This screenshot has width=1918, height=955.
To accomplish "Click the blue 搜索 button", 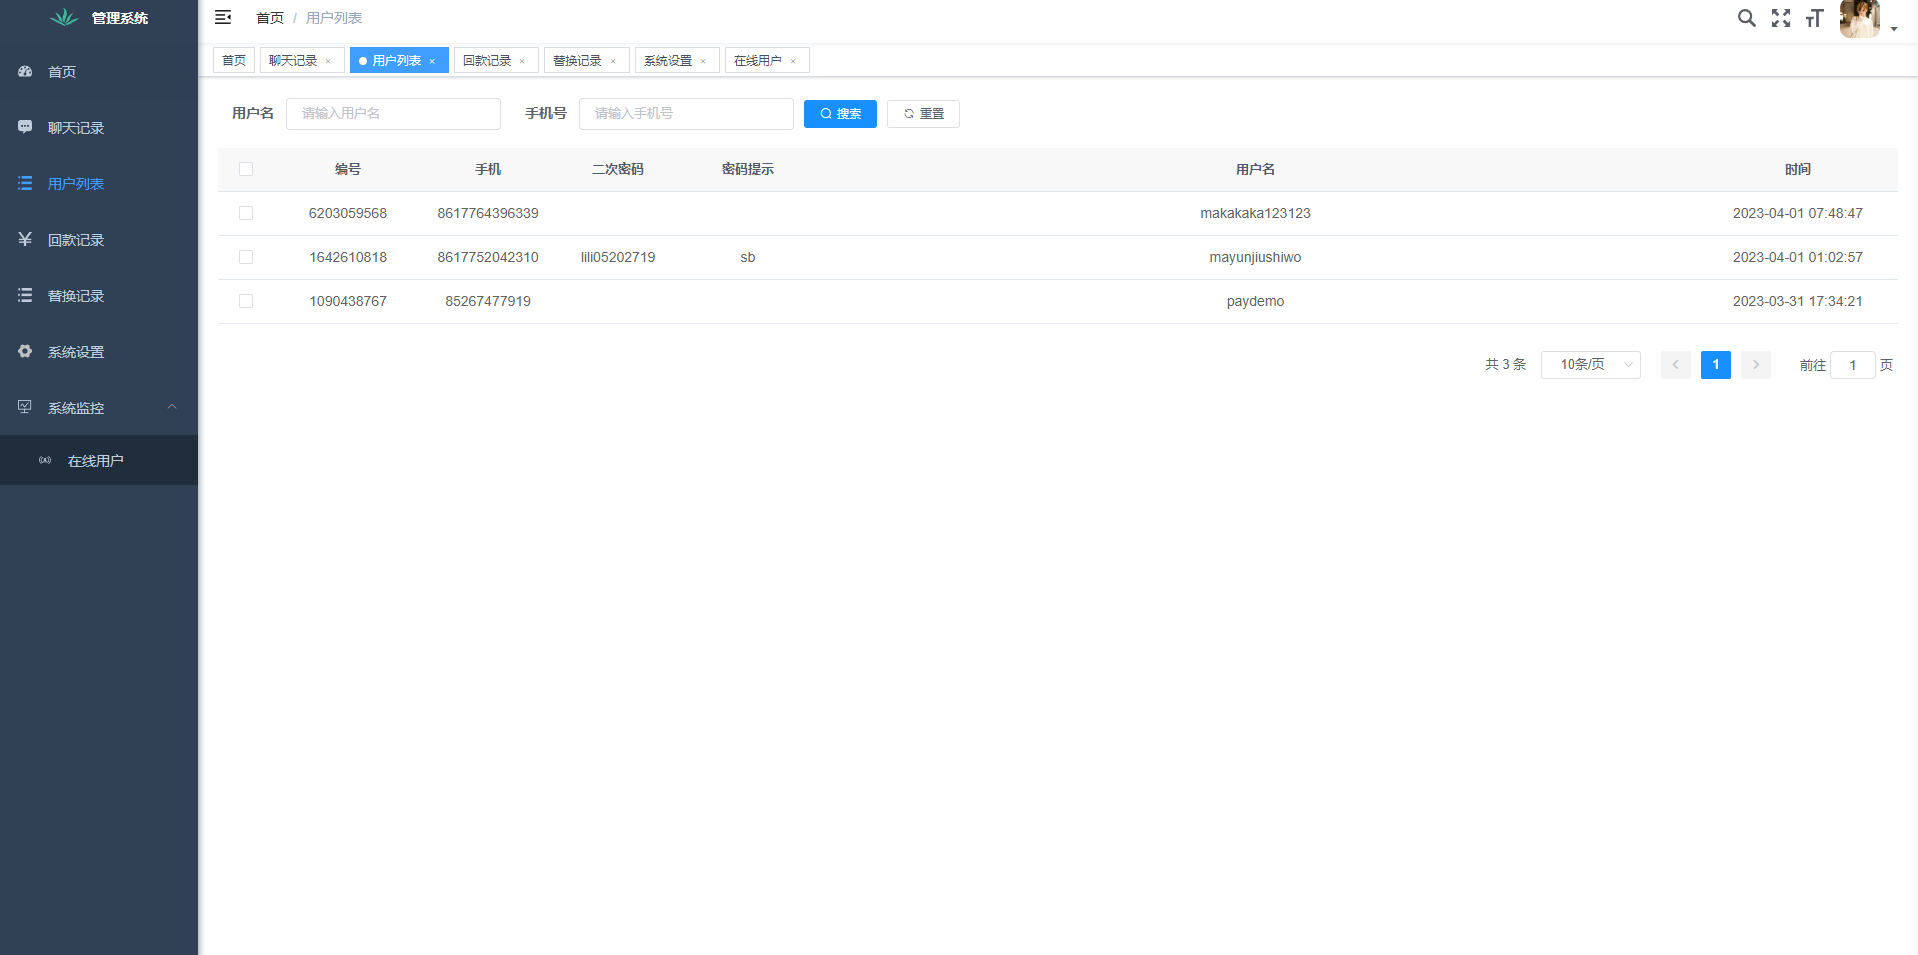I will click(840, 114).
